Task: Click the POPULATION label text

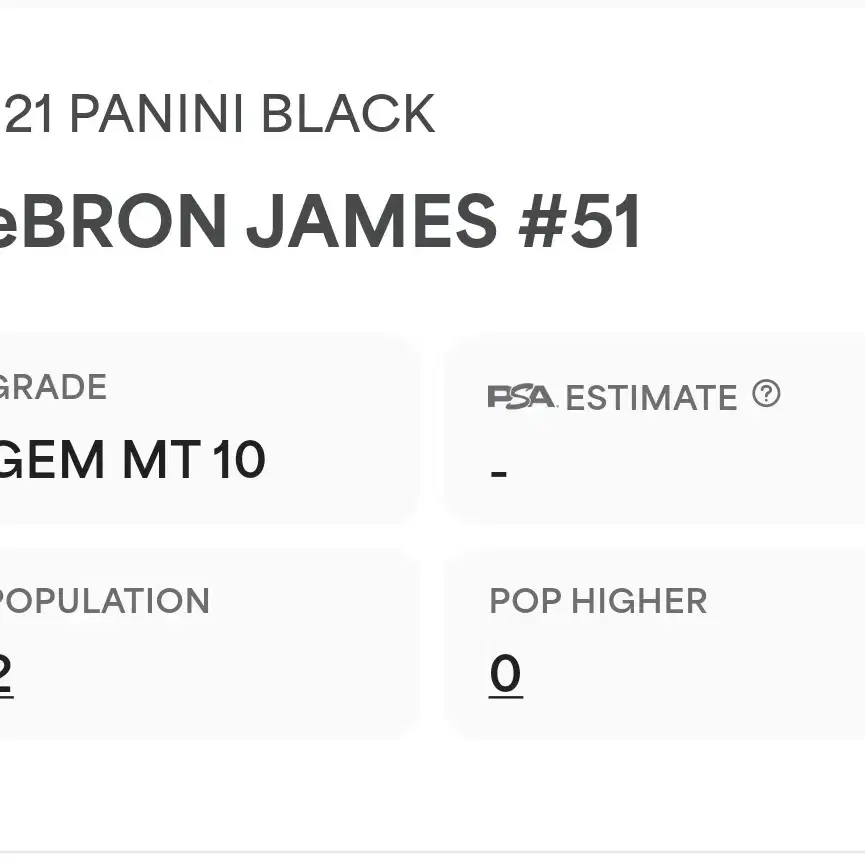Action: pos(104,600)
